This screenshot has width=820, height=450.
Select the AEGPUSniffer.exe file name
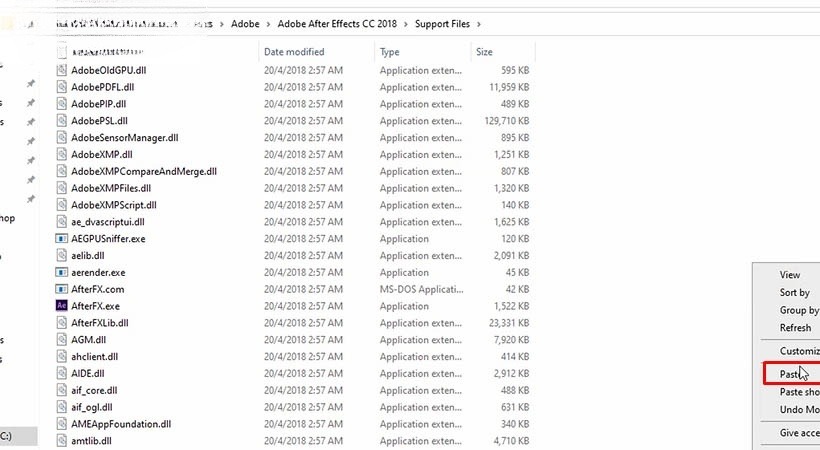point(108,239)
